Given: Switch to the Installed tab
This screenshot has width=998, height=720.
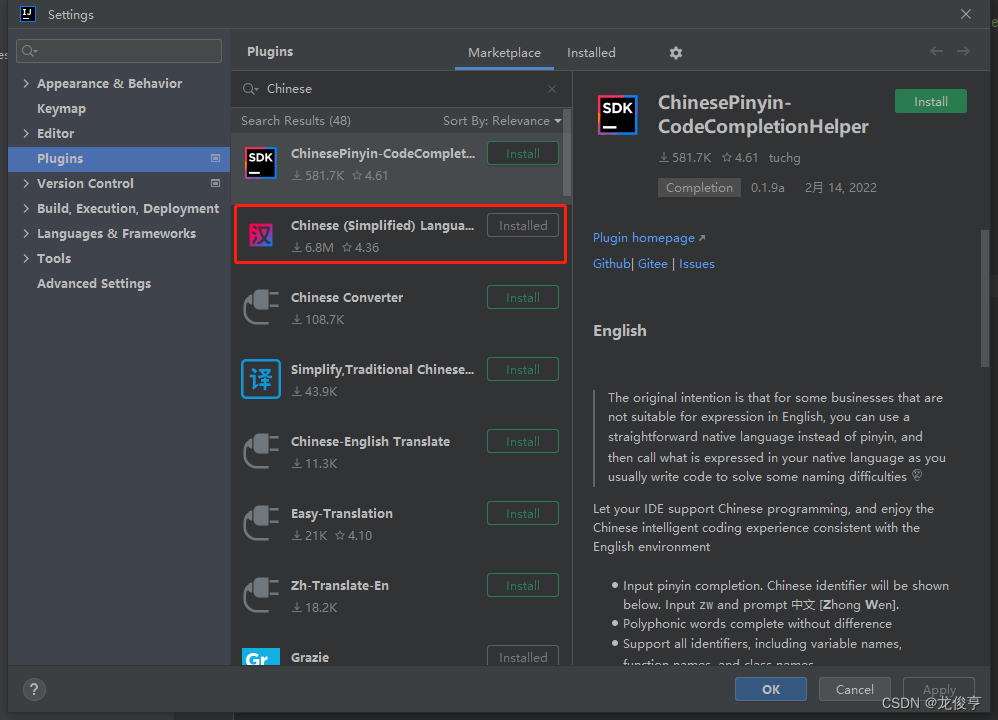Looking at the screenshot, I should point(591,53).
